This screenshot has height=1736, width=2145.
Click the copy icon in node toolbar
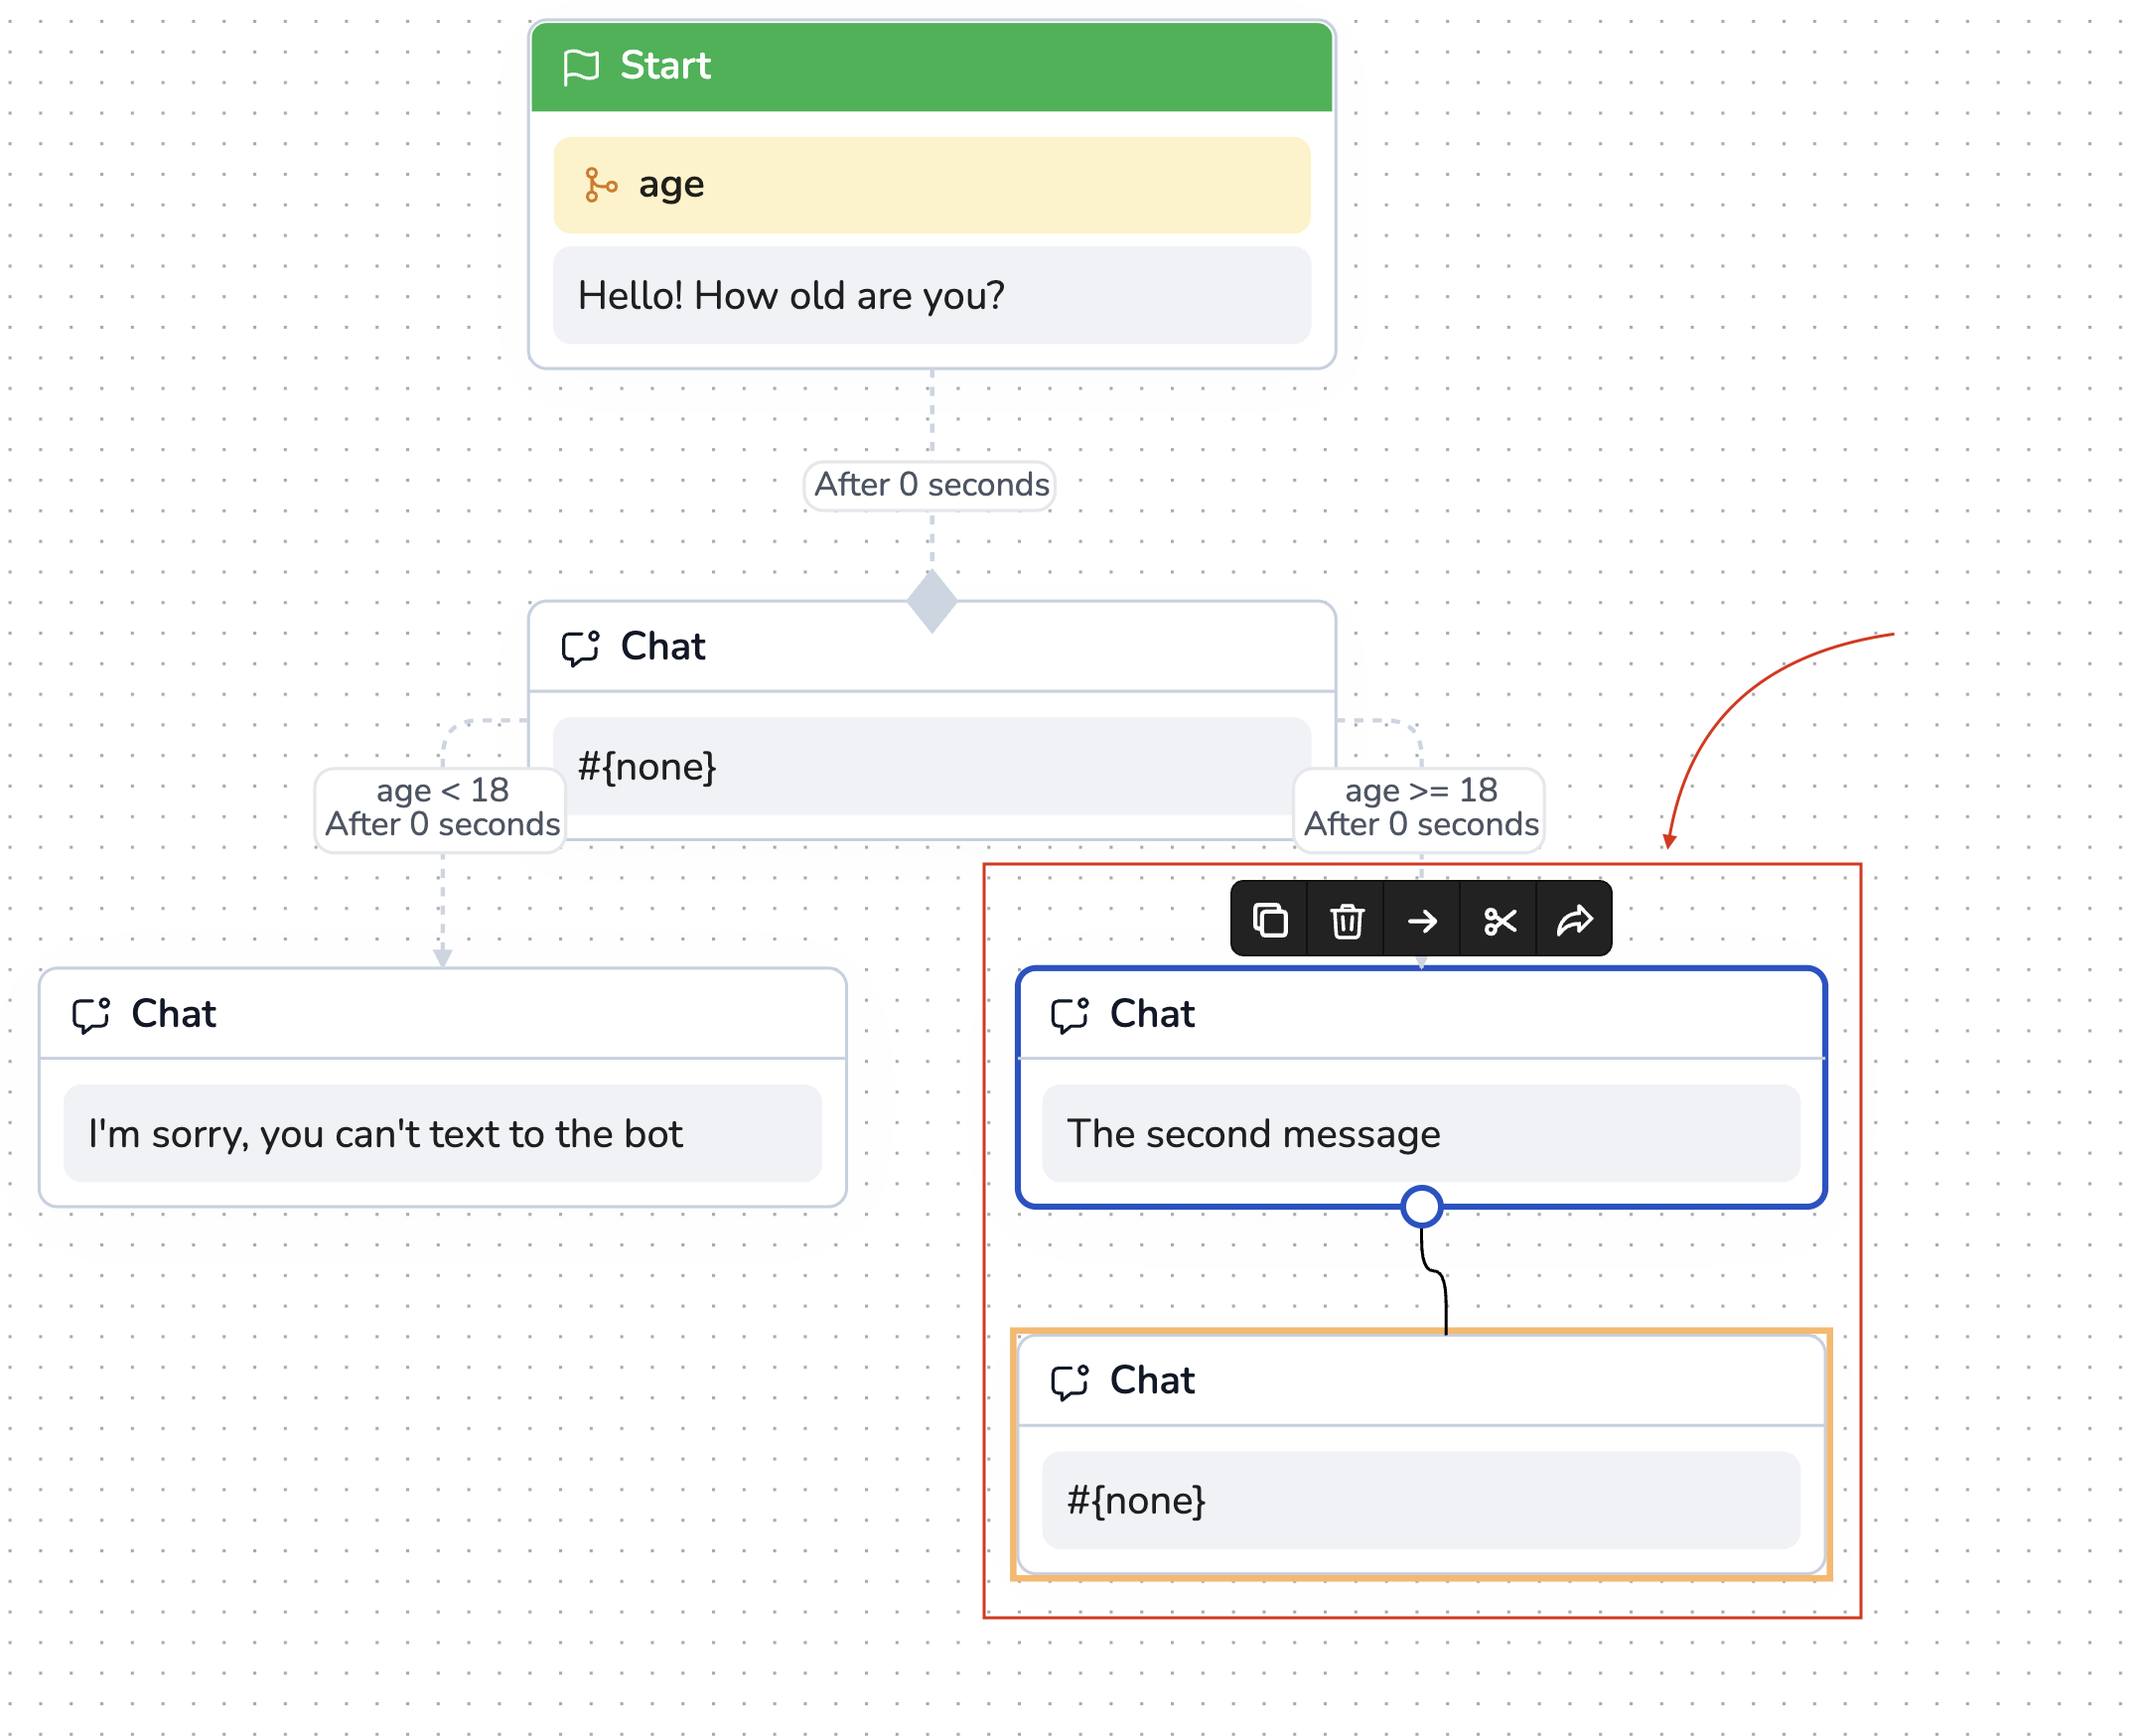coord(1270,920)
